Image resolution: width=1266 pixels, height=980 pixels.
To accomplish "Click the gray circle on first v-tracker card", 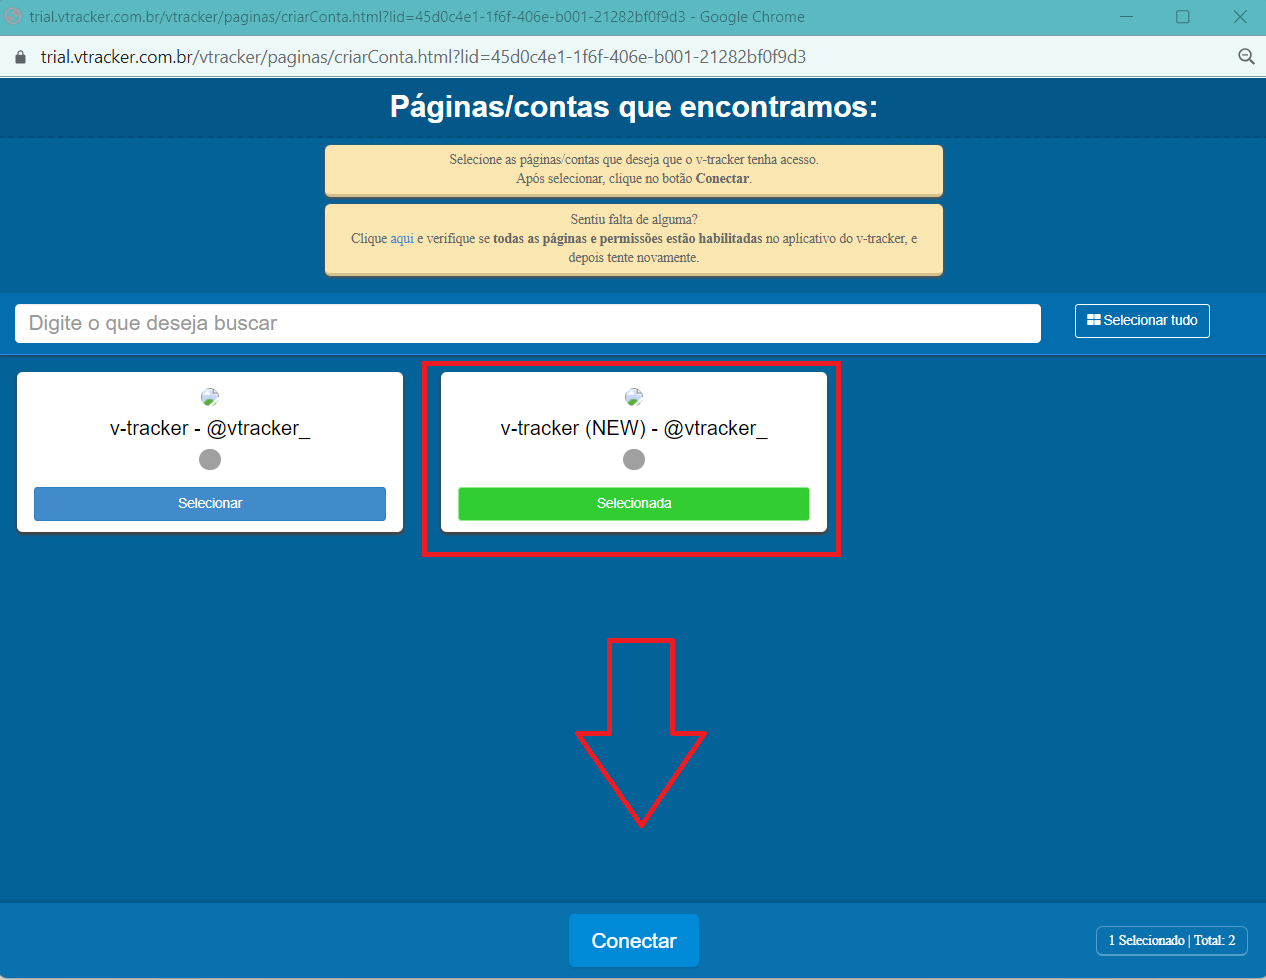I will tap(210, 459).
